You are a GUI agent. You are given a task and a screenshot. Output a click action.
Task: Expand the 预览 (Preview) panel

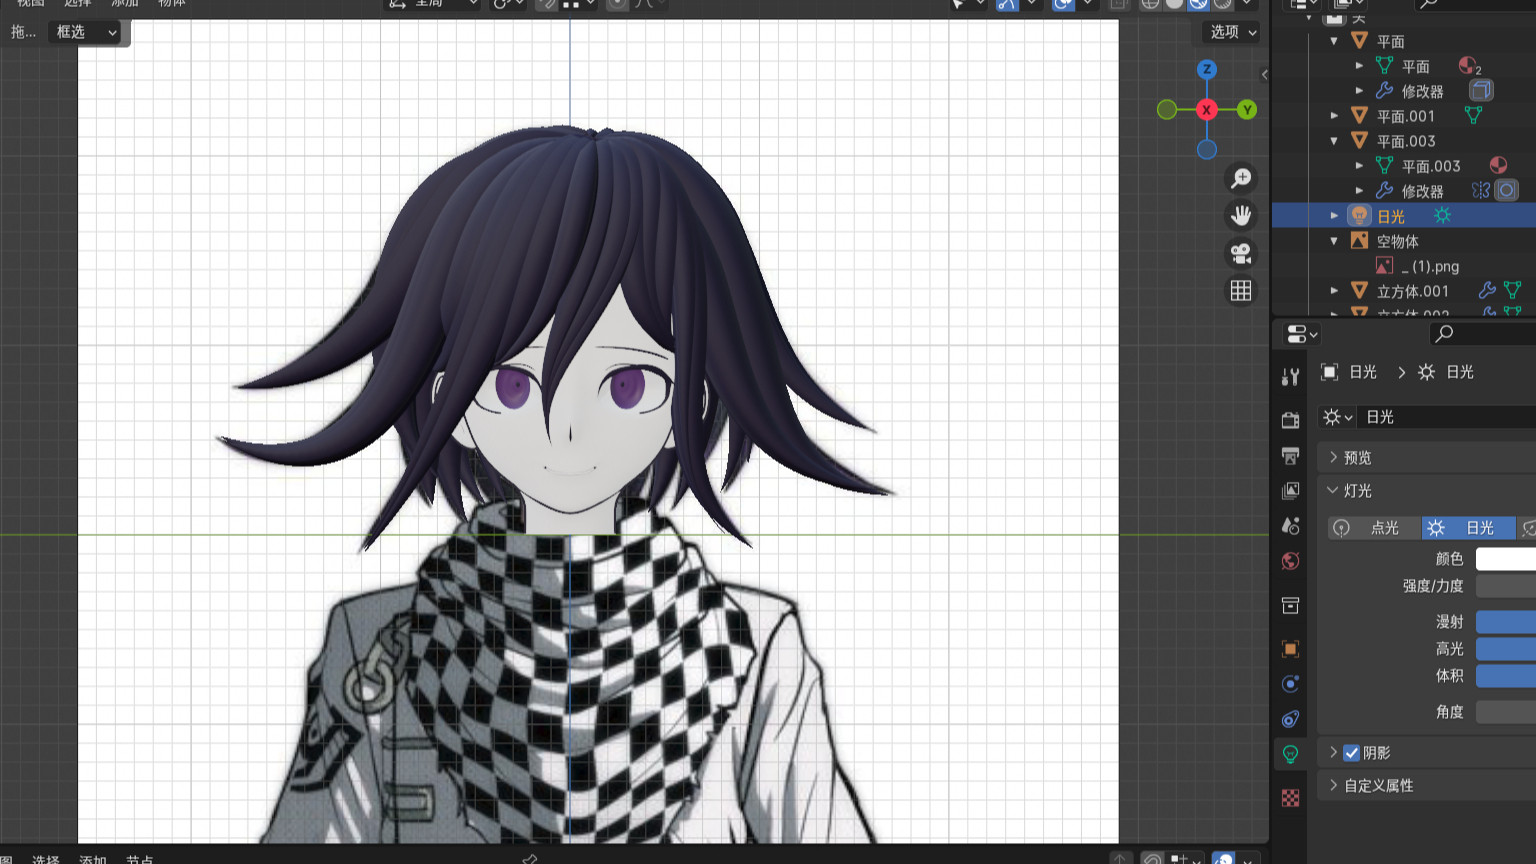point(1357,458)
